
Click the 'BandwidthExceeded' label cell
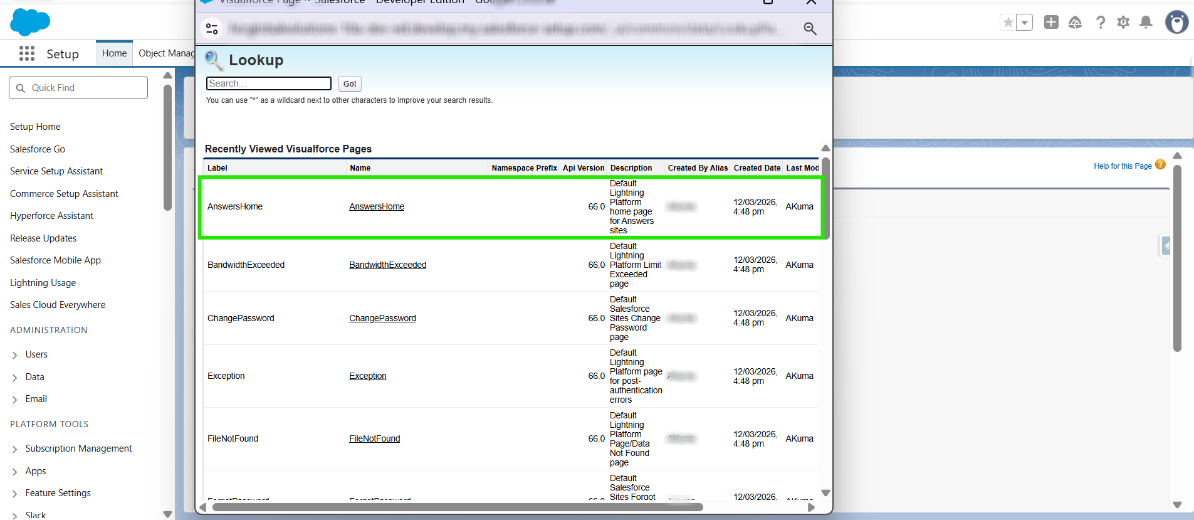pyautogui.click(x=246, y=265)
